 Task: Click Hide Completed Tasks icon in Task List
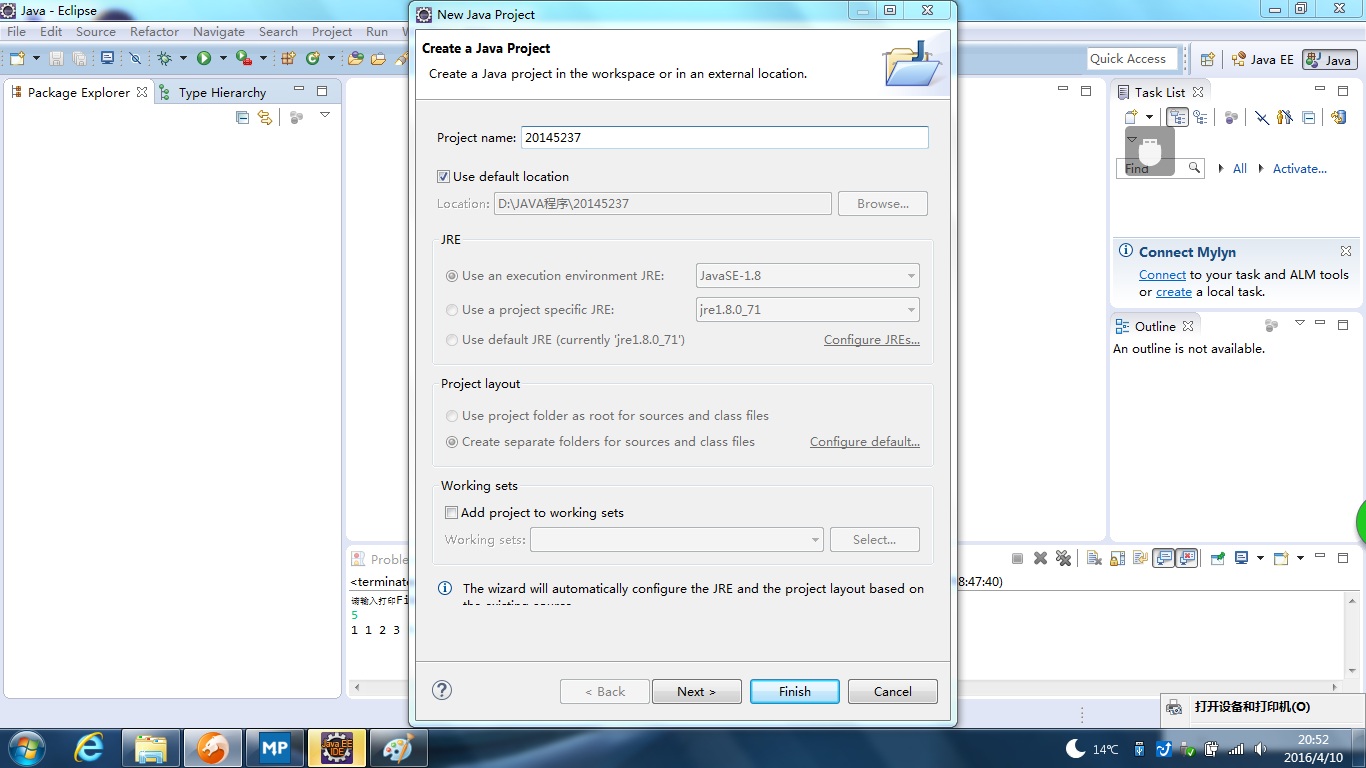(1262, 117)
